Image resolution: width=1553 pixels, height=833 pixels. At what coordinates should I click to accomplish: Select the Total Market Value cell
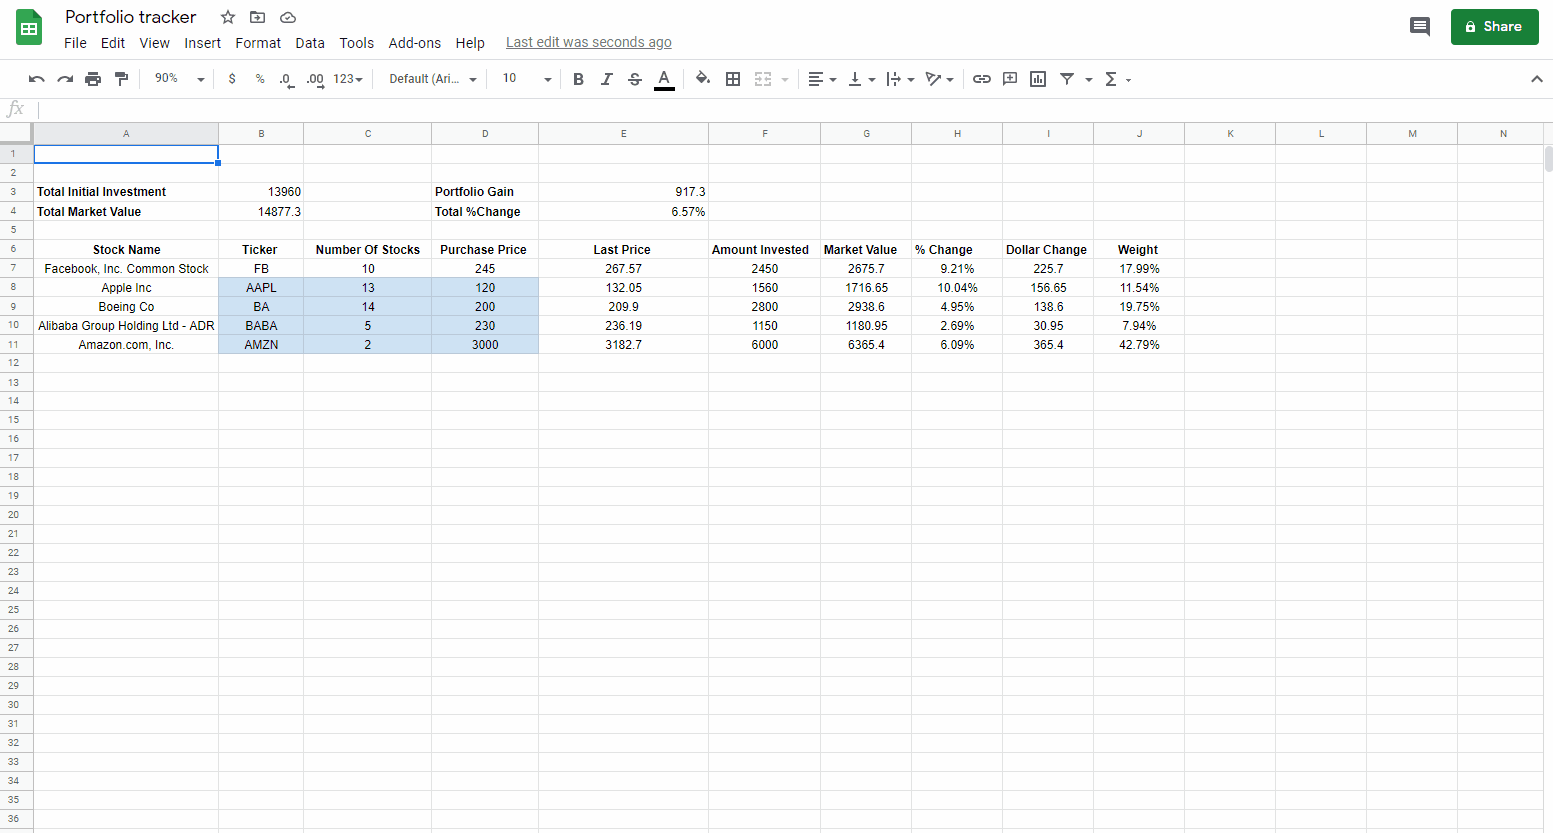[x=126, y=212]
